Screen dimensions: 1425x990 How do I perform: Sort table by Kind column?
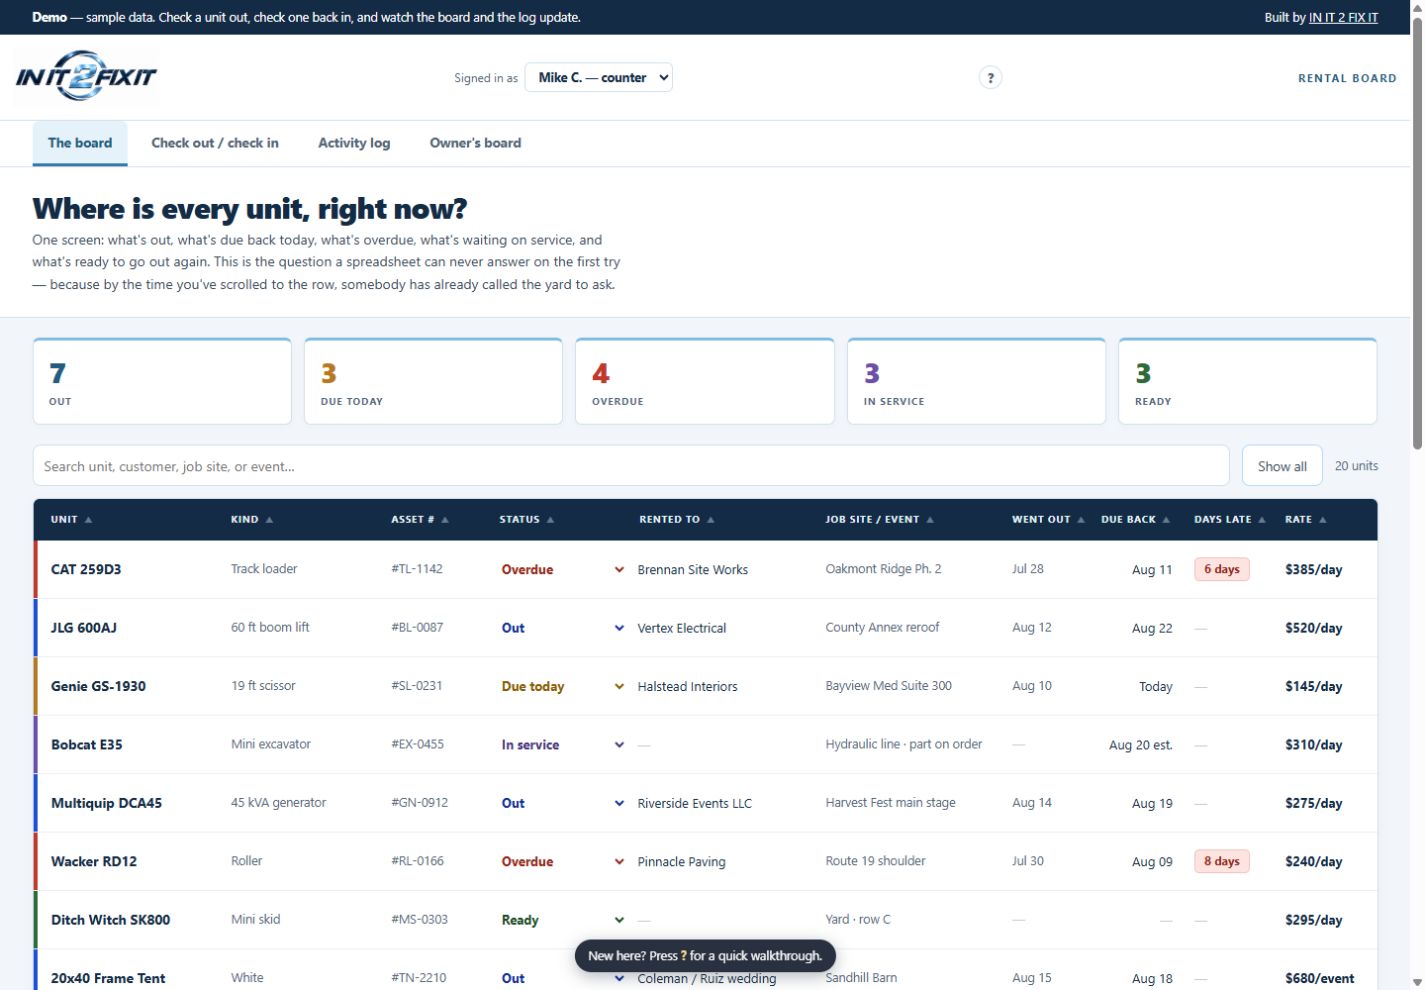tap(252, 520)
